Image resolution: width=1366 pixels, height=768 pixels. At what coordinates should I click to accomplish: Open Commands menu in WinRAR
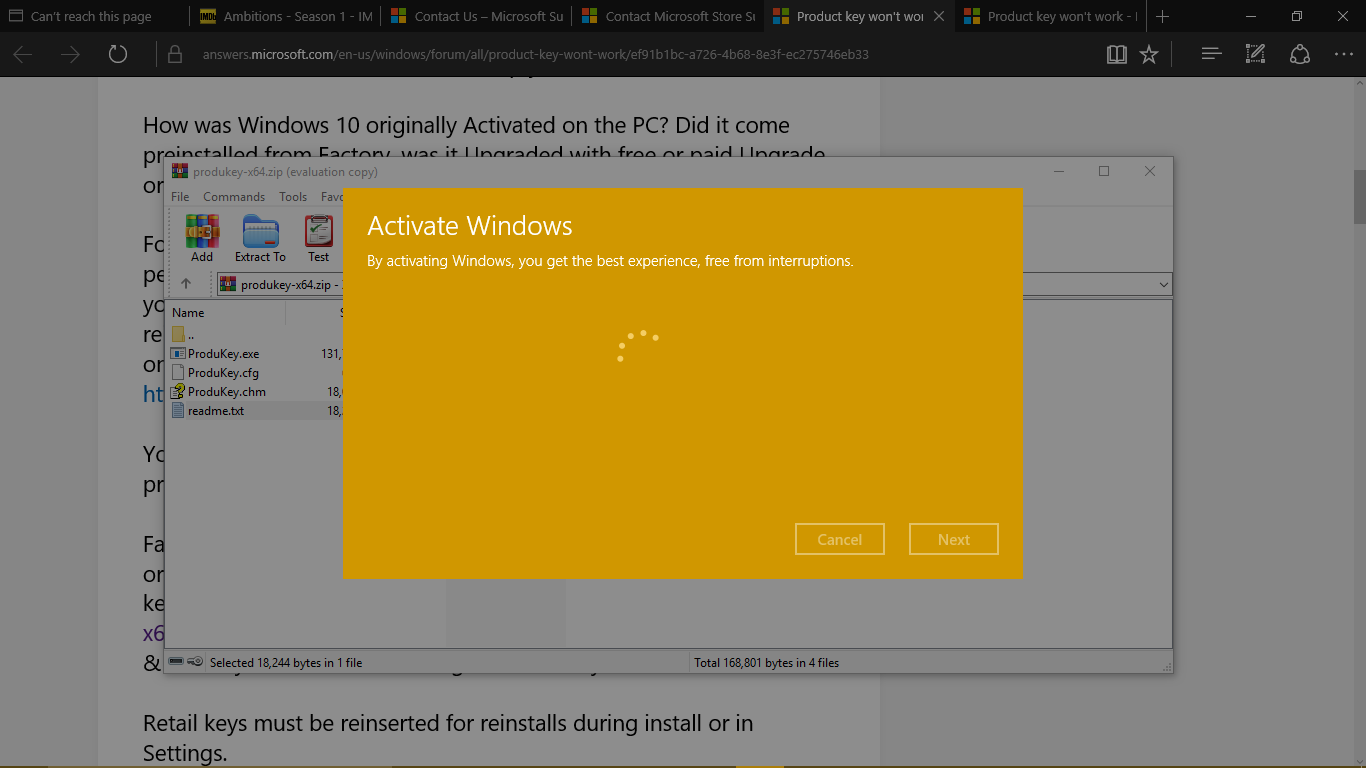(x=234, y=197)
